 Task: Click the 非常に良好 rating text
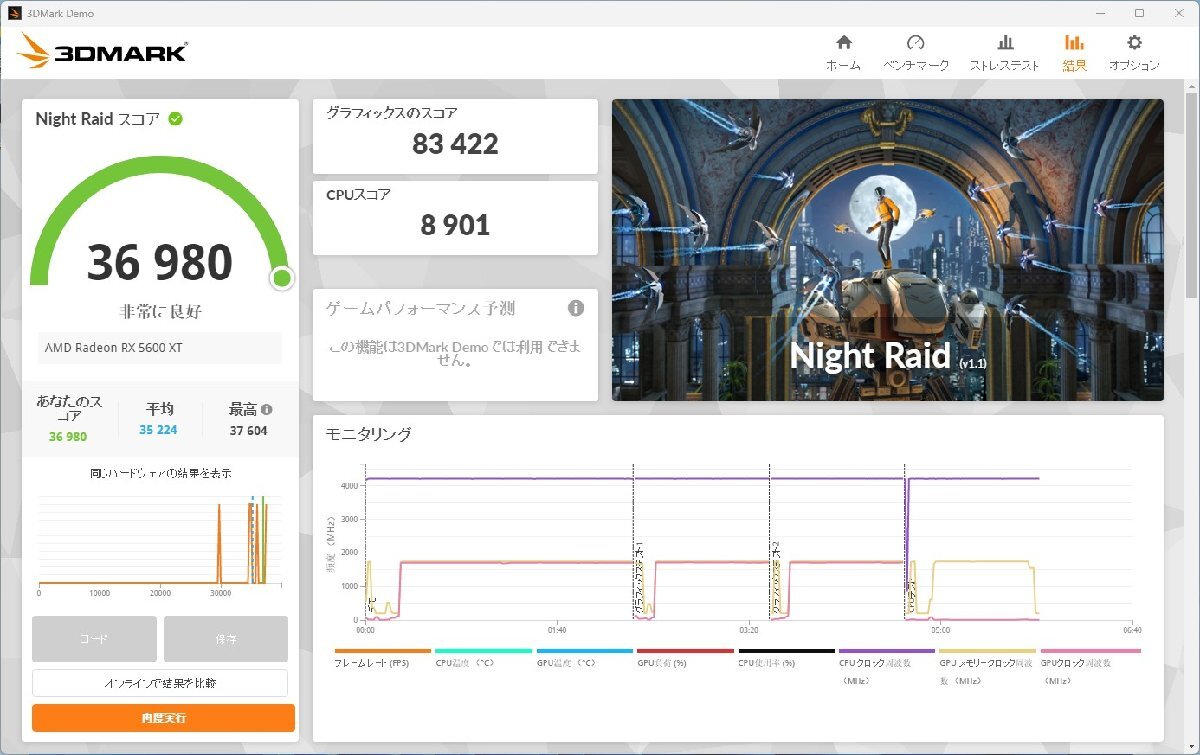[160, 312]
